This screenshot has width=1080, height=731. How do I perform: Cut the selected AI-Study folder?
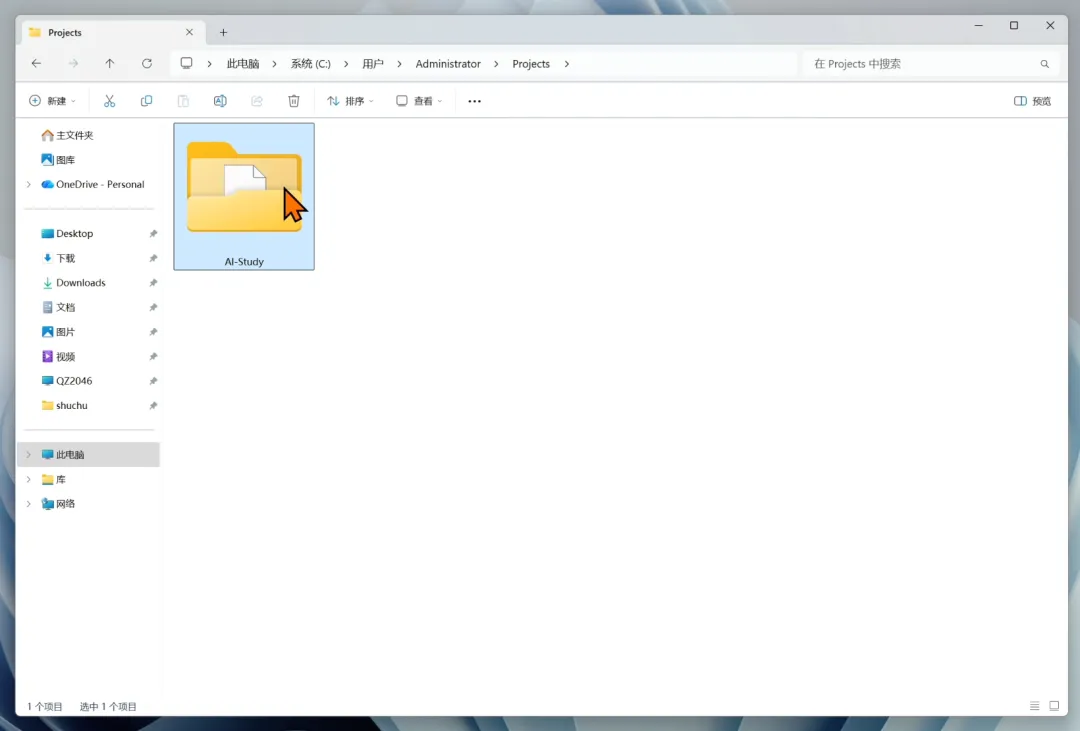(x=110, y=101)
